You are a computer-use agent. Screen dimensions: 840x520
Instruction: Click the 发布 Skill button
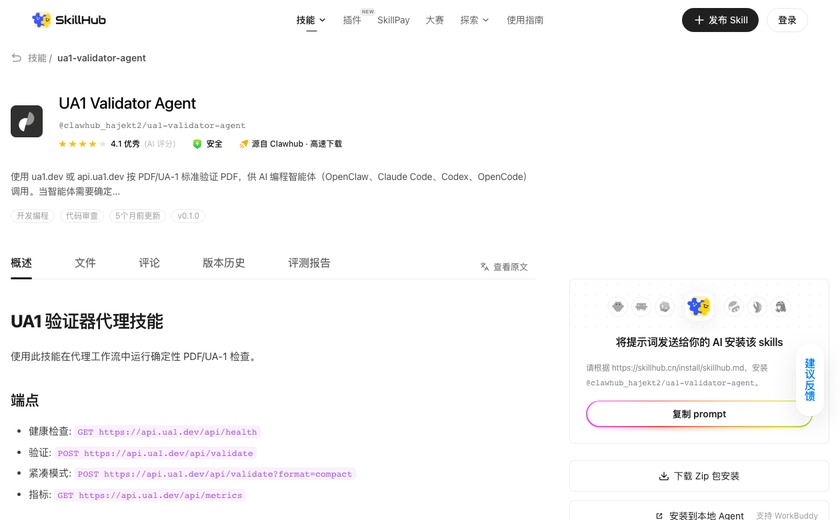point(720,20)
